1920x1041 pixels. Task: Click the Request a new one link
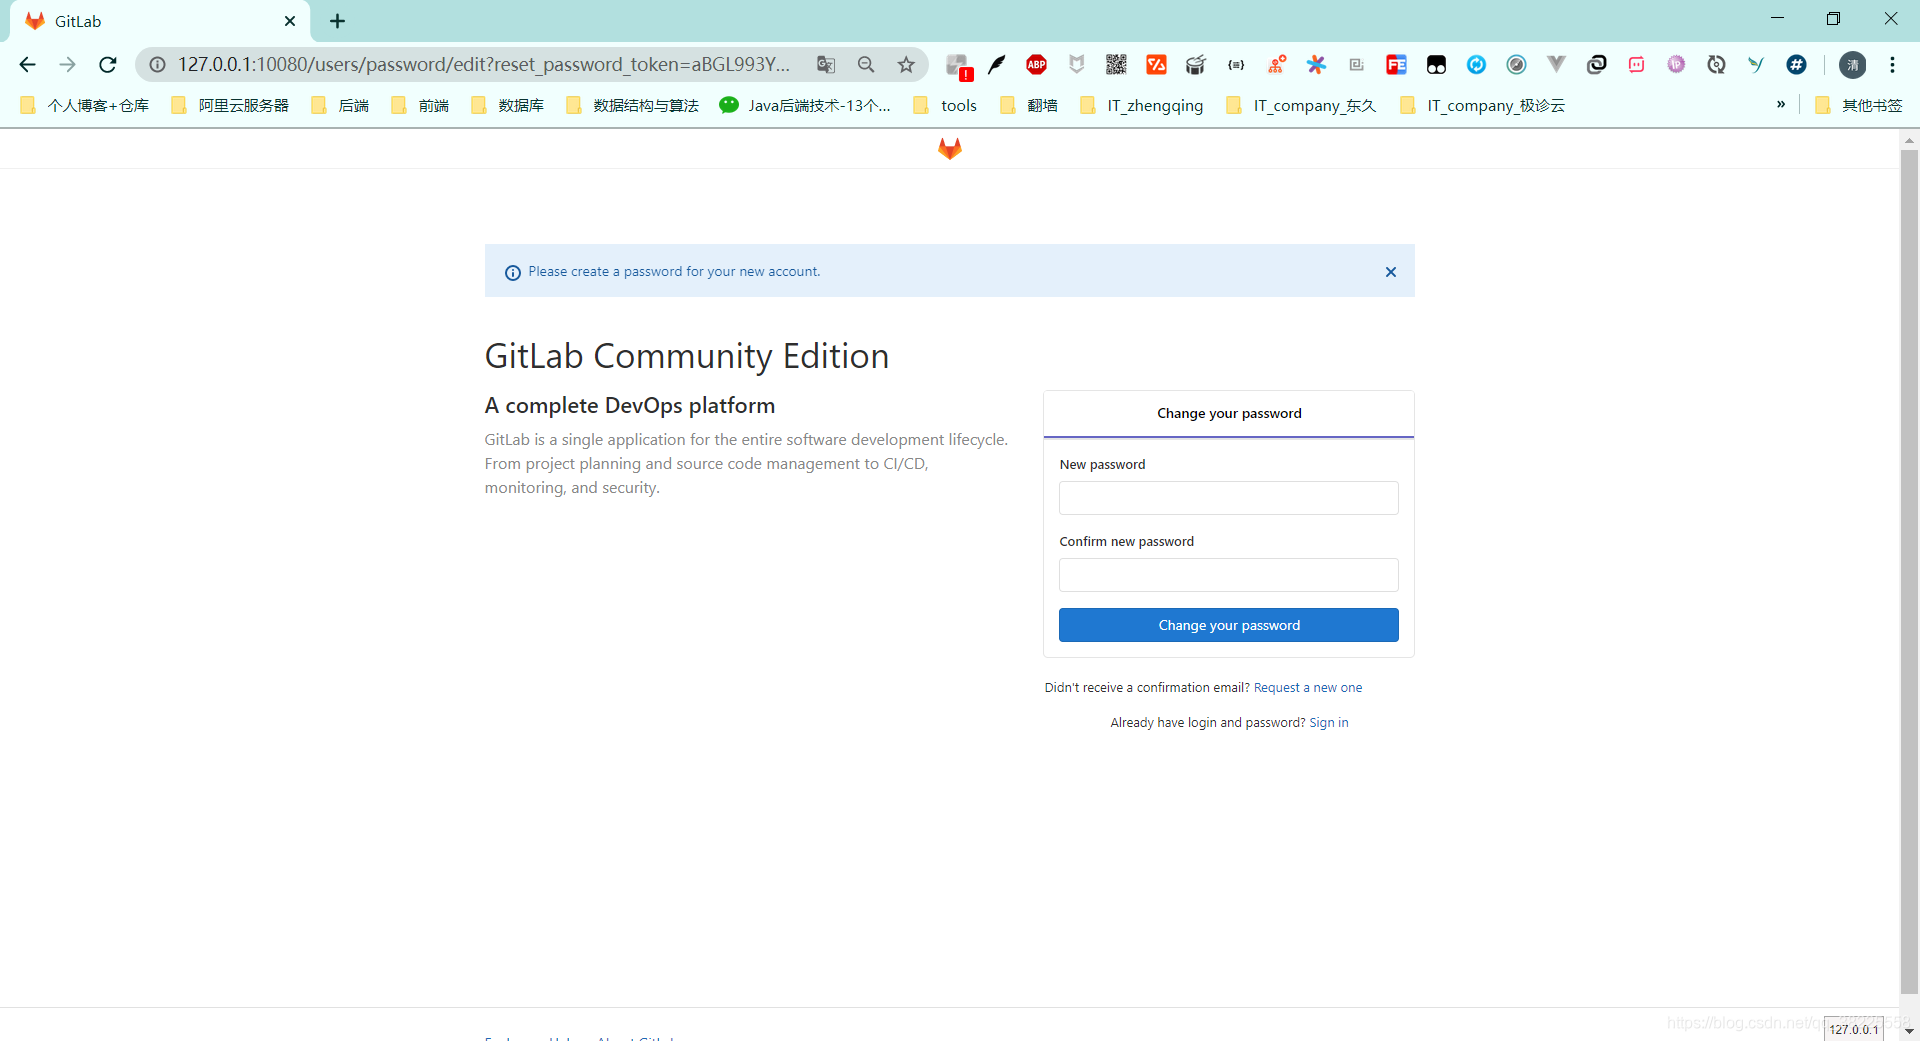coord(1308,688)
